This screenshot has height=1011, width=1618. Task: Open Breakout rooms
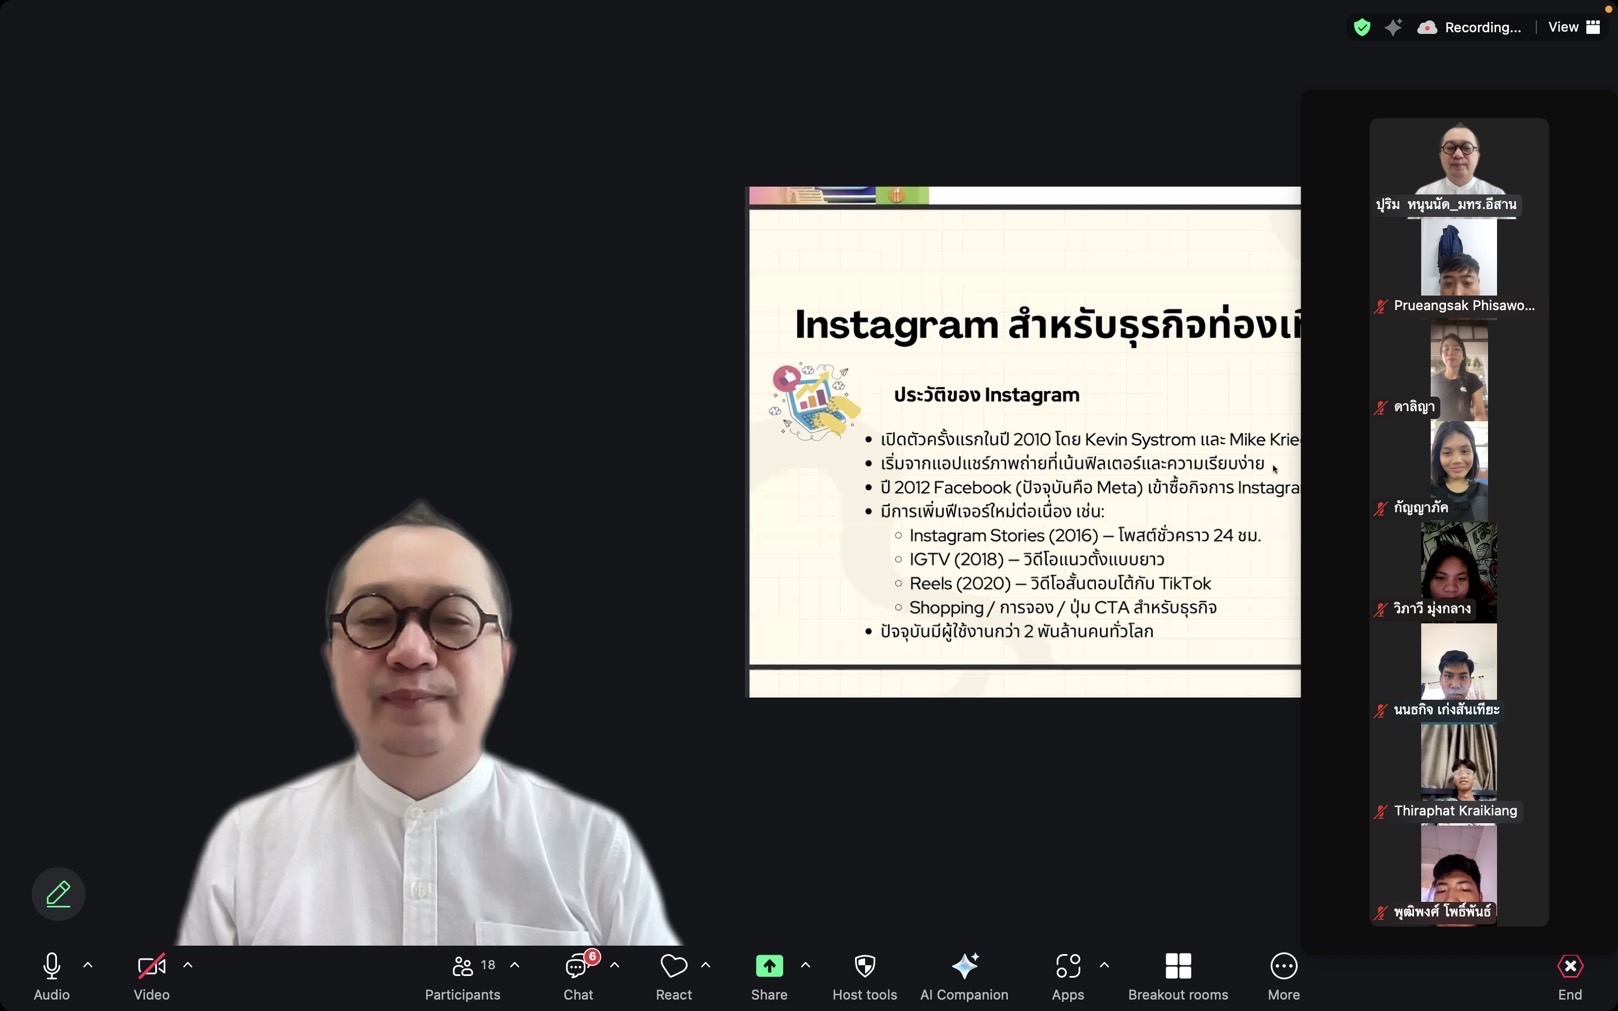[x=1177, y=975]
